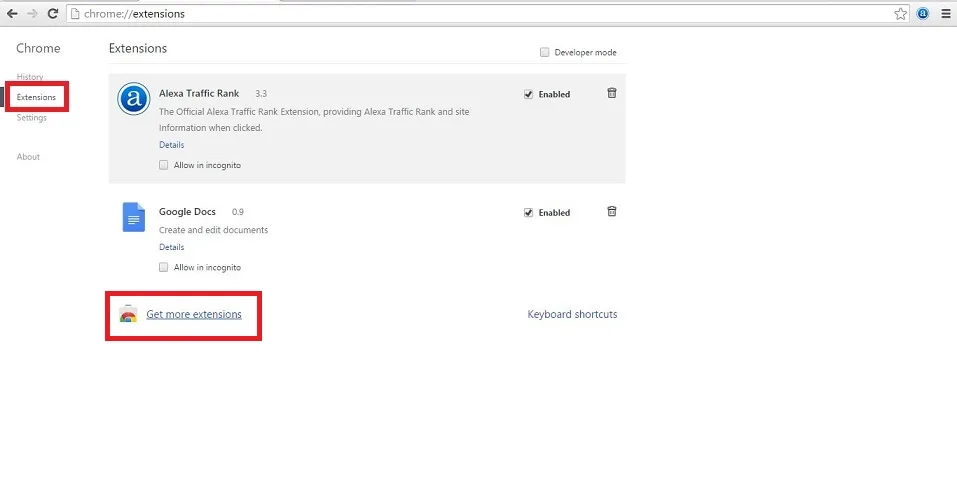Click the Google Docs version 0.9
Screen dimensions: 957x493
(237, 212)
